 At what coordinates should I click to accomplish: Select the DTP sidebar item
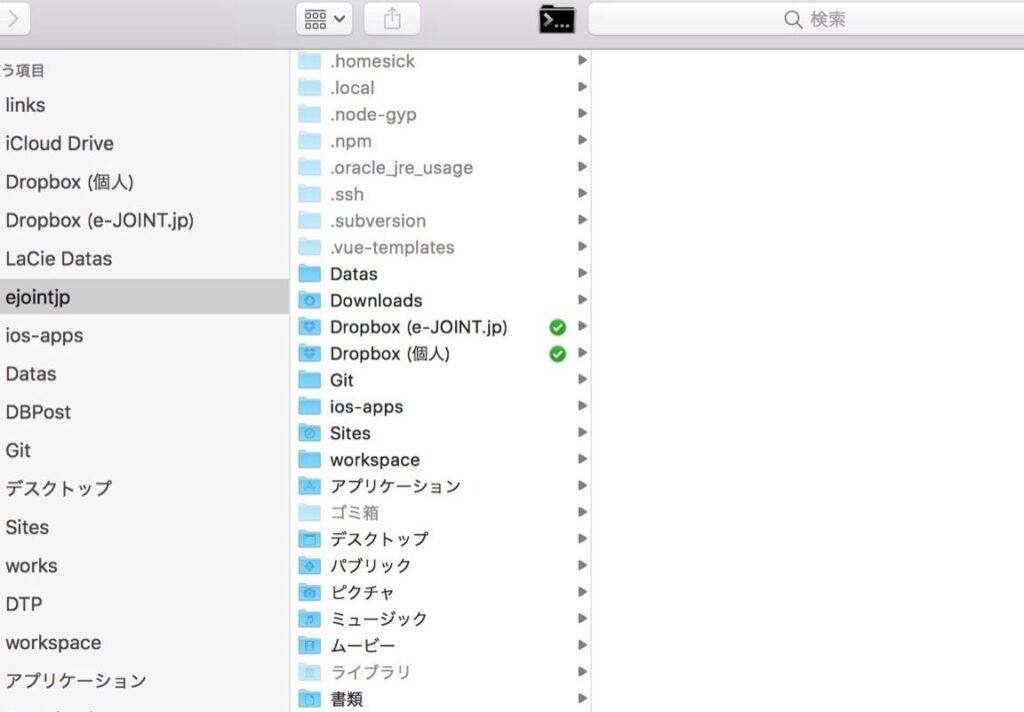click(24, 604)
